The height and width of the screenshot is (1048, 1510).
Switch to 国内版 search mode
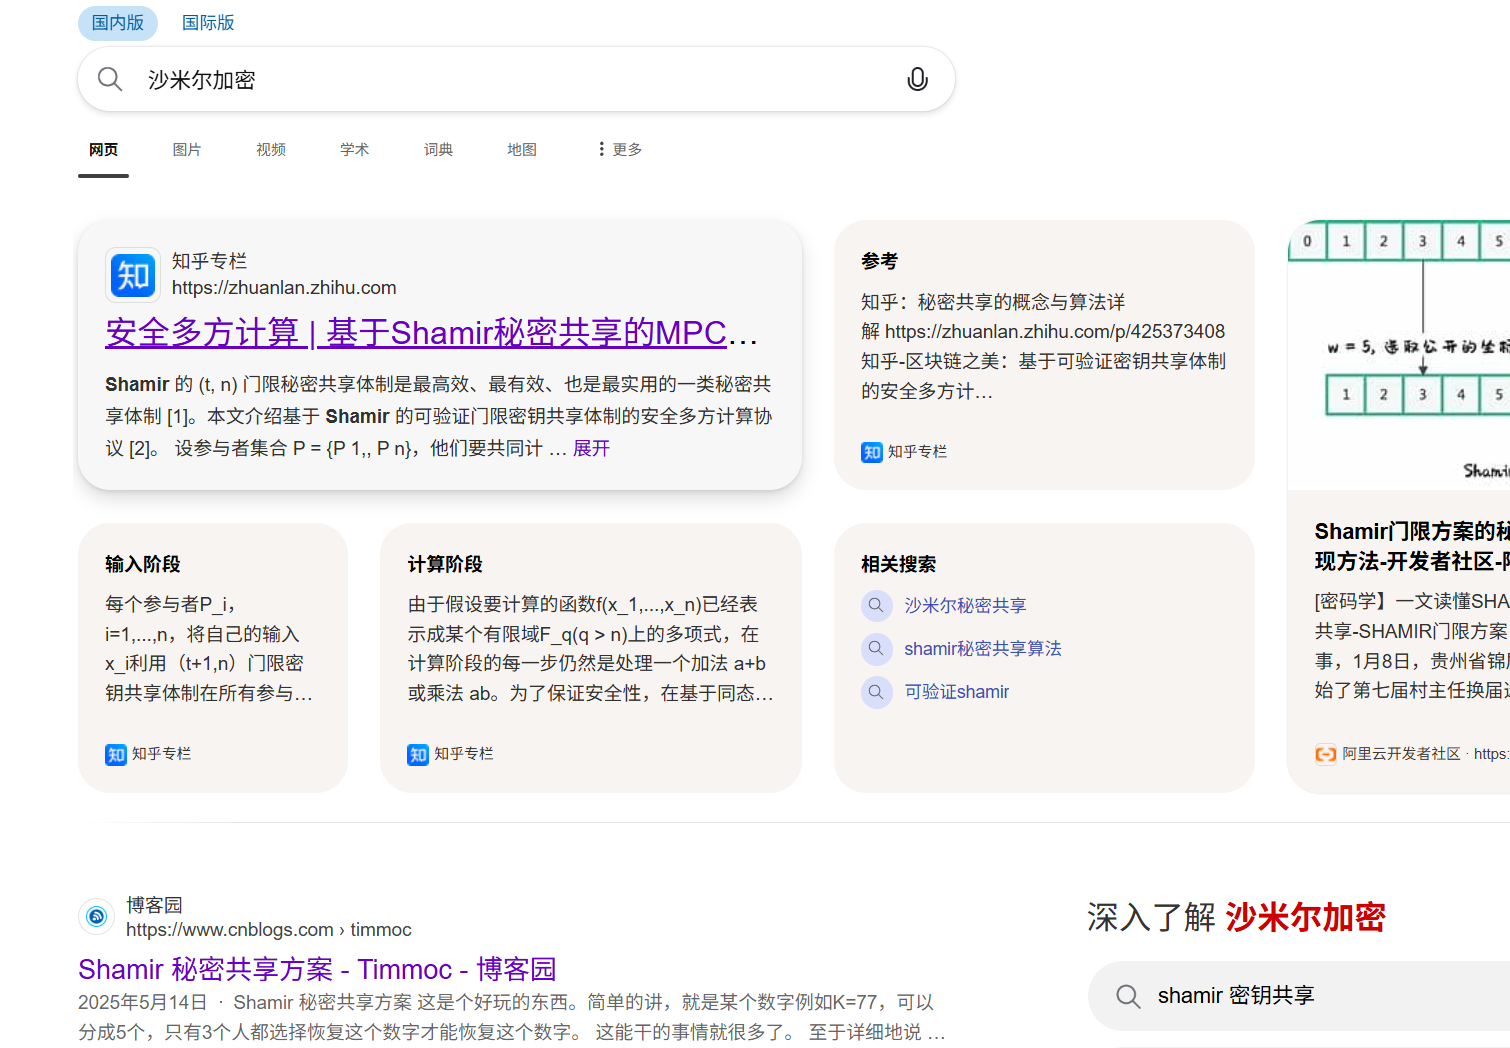click(x=118, y=23)
